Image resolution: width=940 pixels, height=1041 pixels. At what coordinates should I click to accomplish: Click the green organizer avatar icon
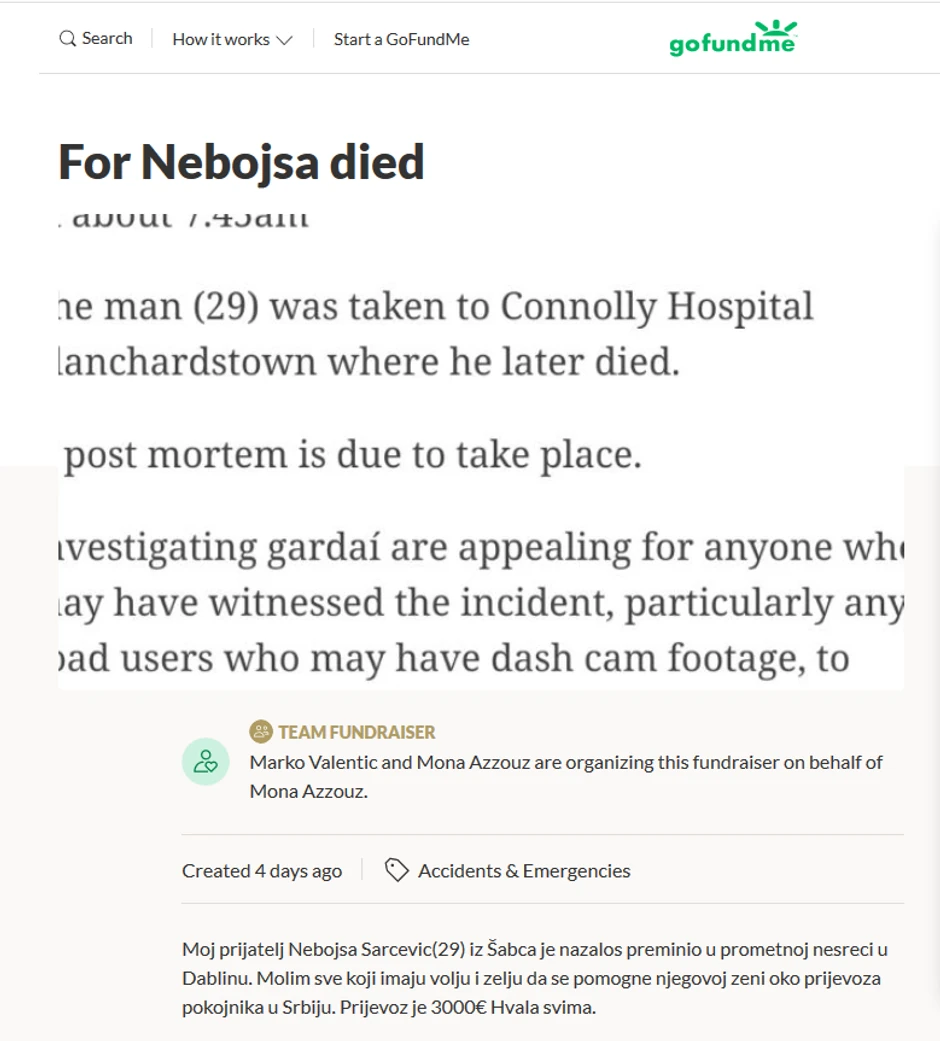pyautogui.click(x=206, y=762)
